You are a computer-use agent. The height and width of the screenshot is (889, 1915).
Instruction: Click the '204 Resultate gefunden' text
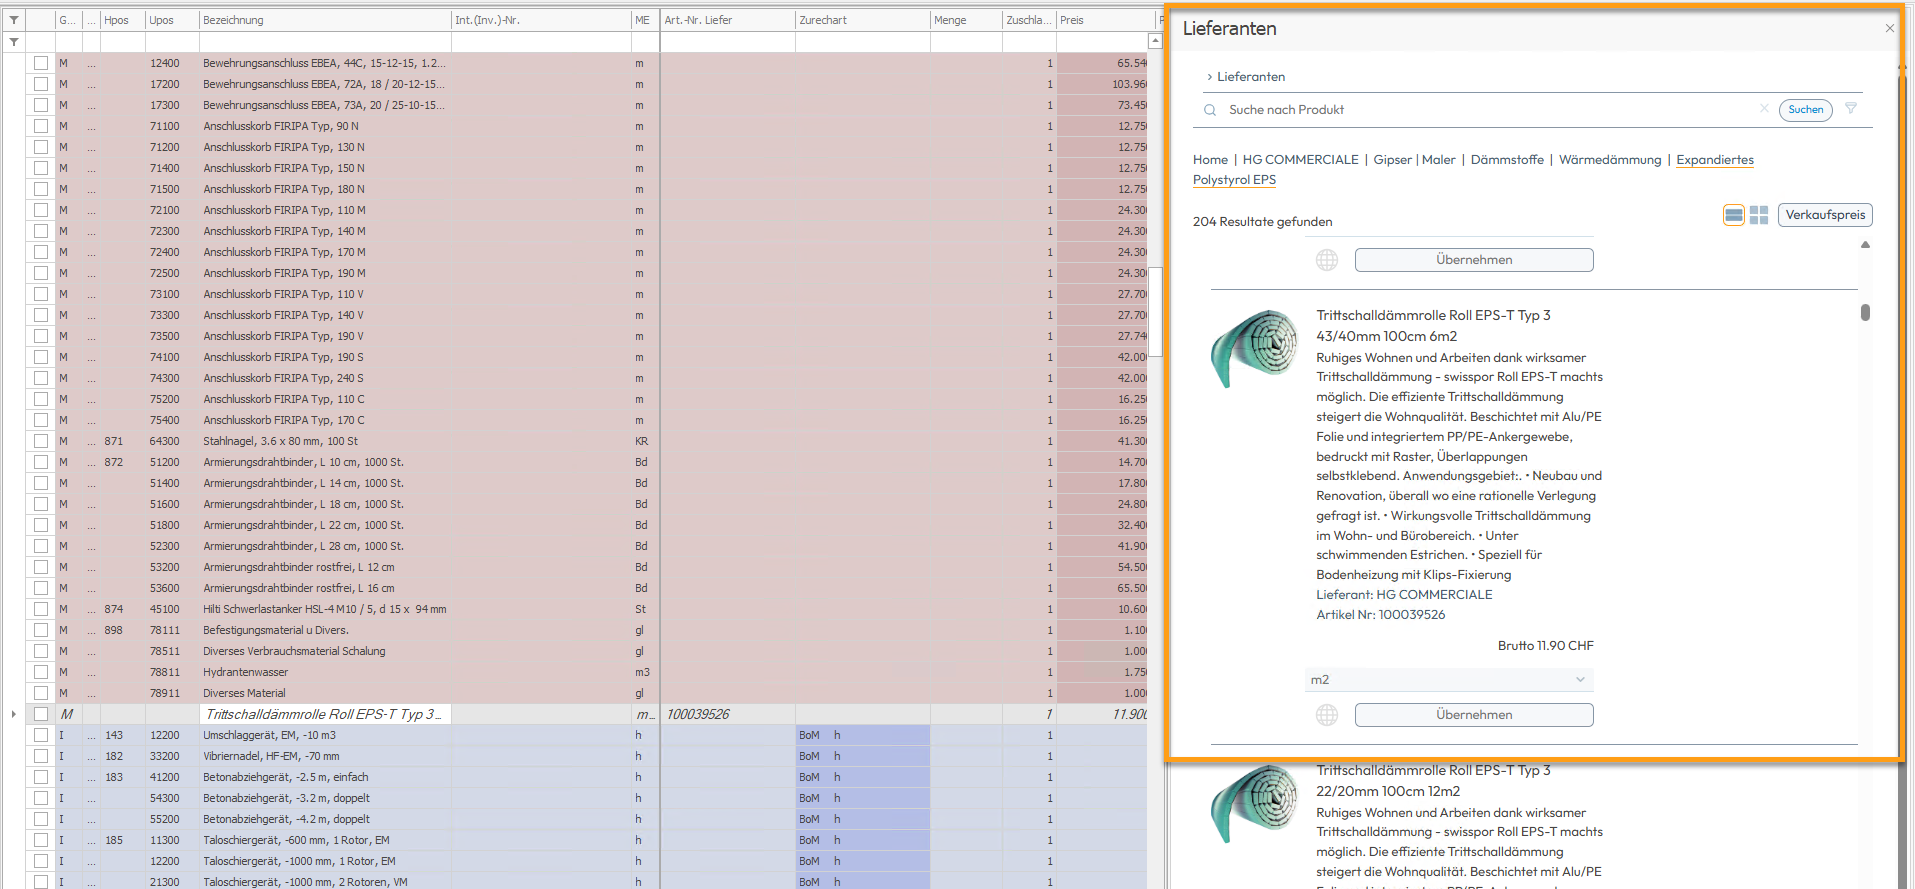1262,222
